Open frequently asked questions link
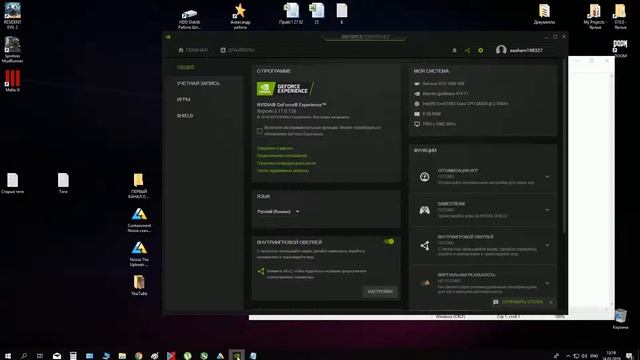The image size is (640, 360). point(282,171)
